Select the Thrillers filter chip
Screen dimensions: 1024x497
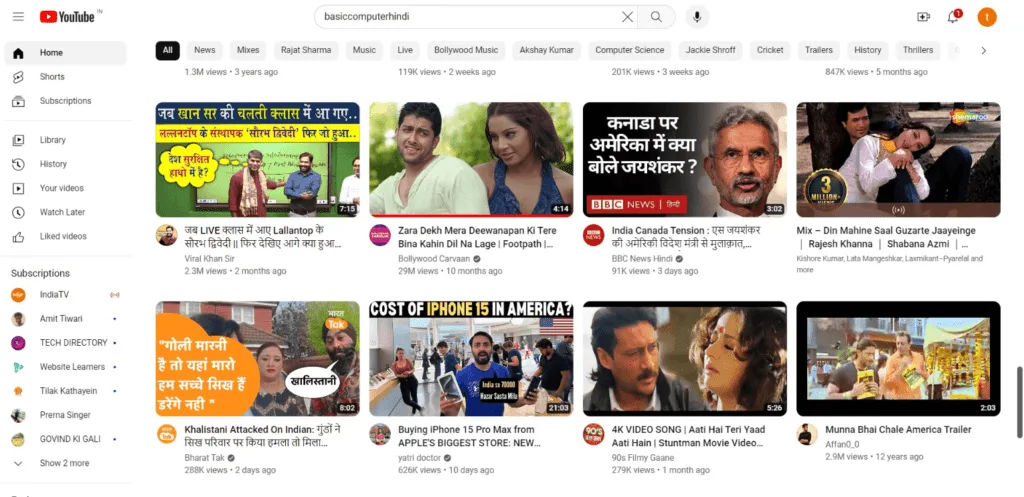(x=918, y=50)
